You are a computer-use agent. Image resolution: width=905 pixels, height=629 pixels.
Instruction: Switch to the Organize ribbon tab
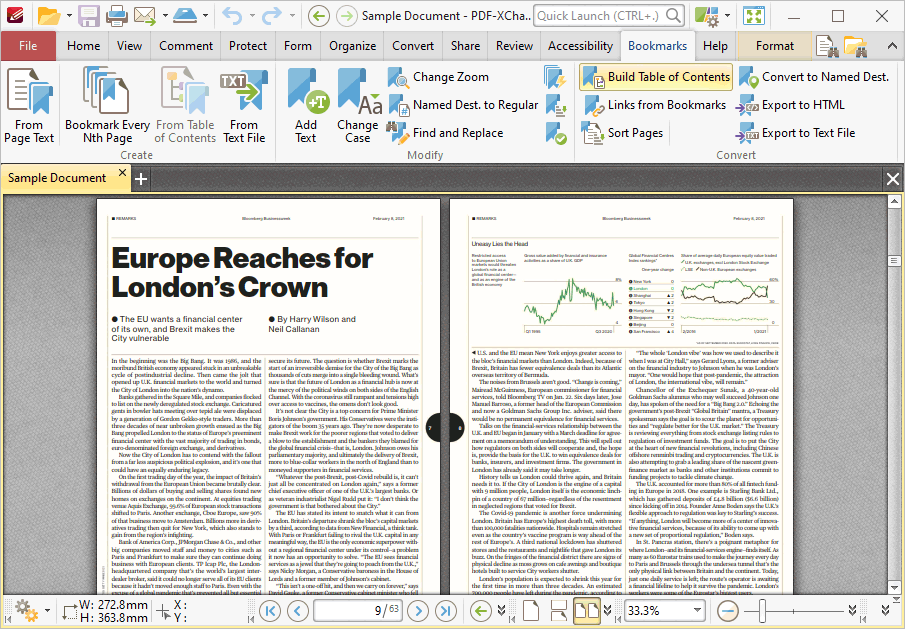pyautogui.click(x=352, y=45)
